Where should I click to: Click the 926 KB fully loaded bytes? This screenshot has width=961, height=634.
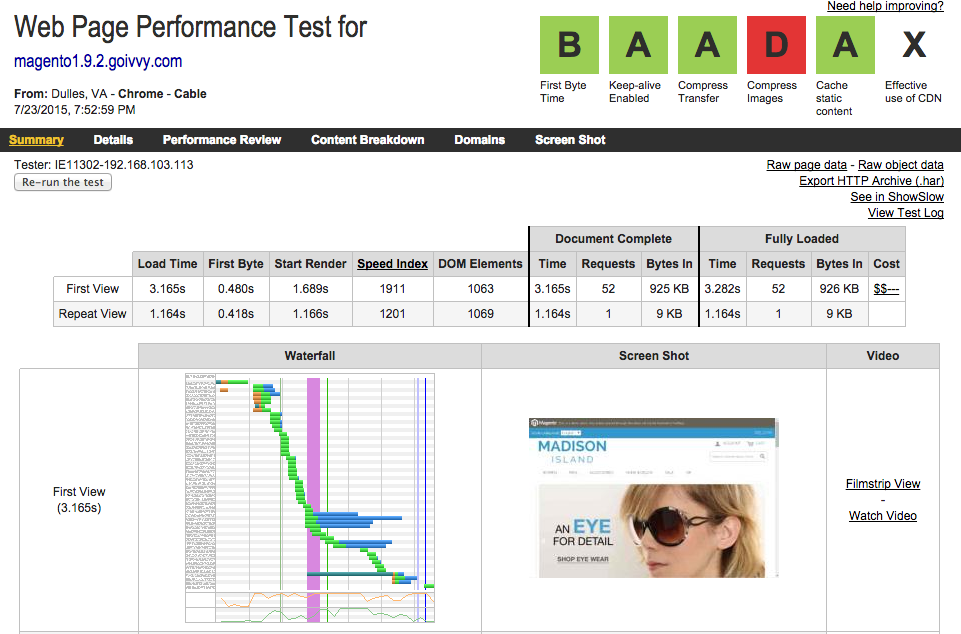[x=839, y=289]
